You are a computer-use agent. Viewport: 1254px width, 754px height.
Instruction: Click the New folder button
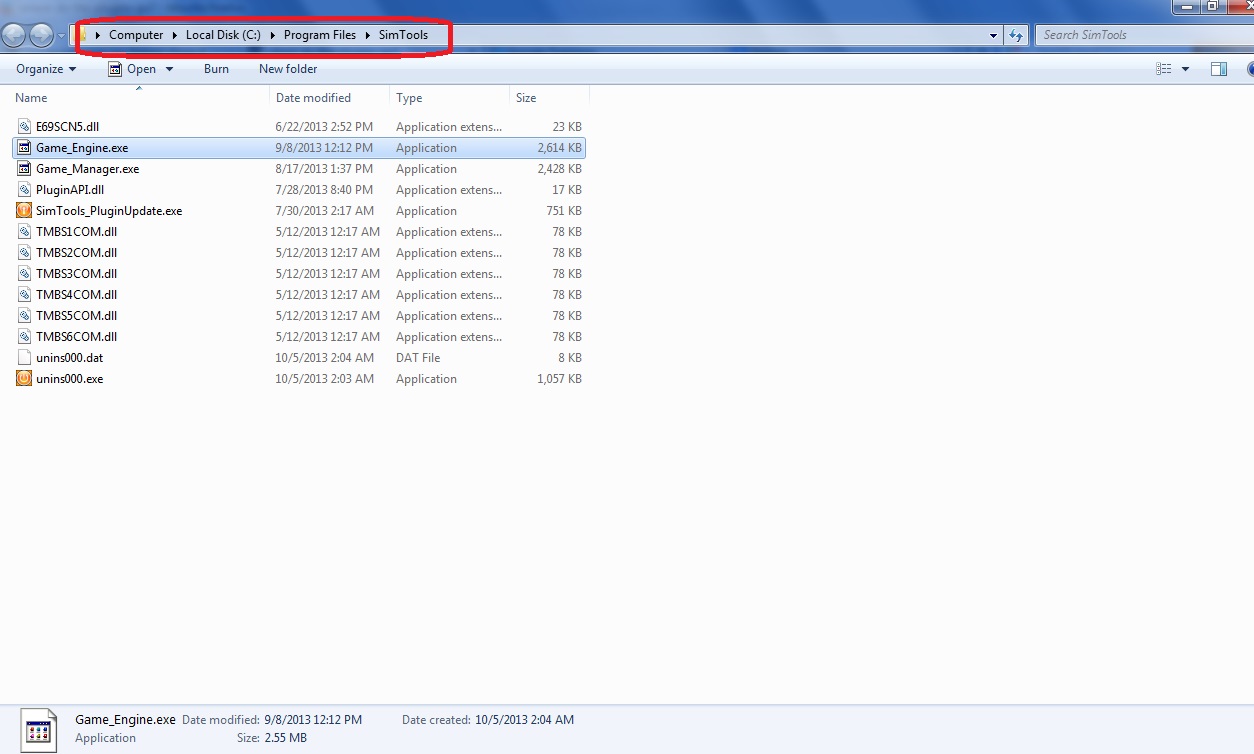[x=288, y=69]
